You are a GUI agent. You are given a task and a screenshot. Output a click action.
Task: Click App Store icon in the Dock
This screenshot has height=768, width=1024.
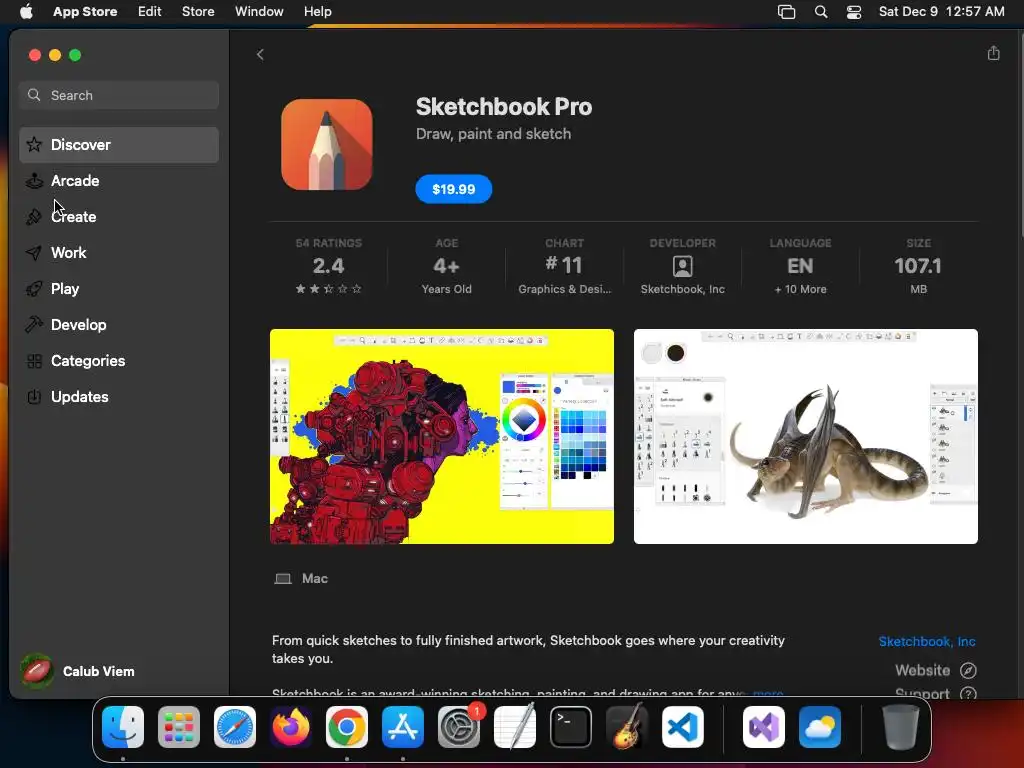(403, 727)
